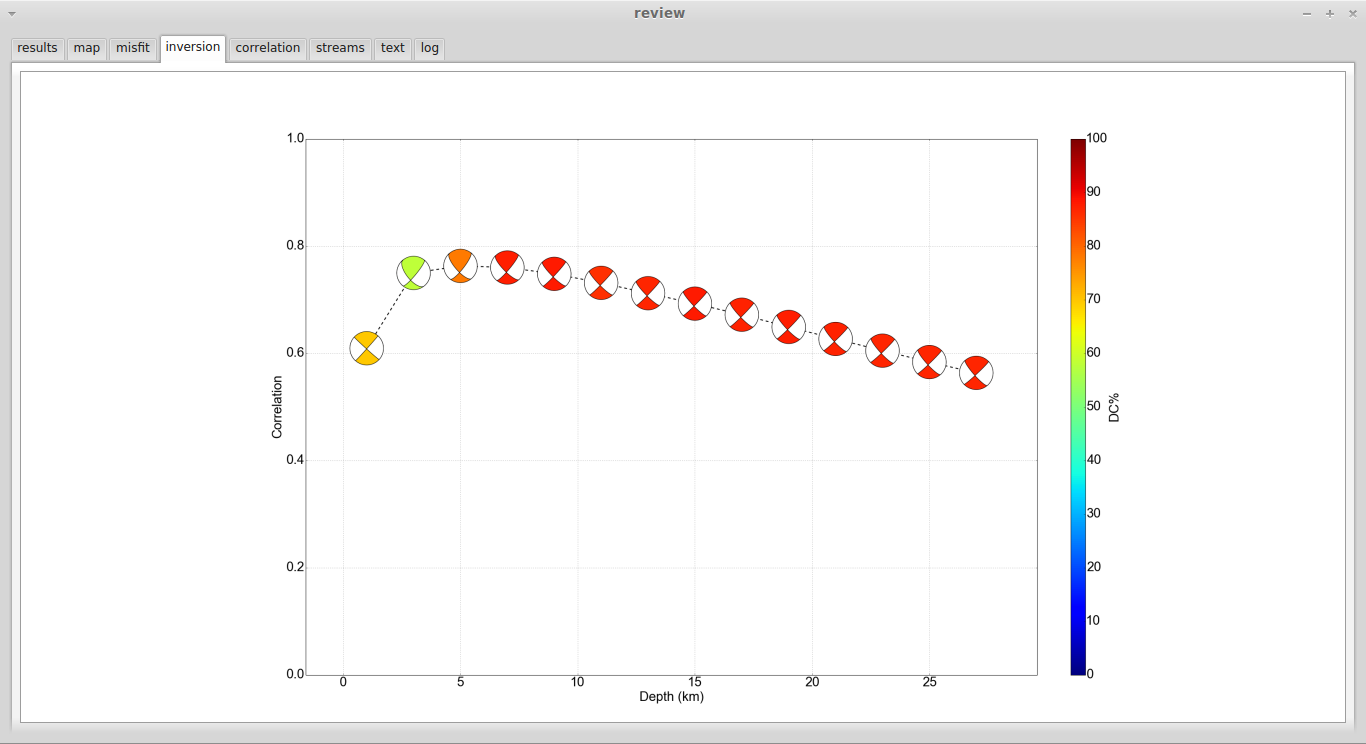
Task: Click the 90 label on DC% colorbar
Action: (1095, 192)
